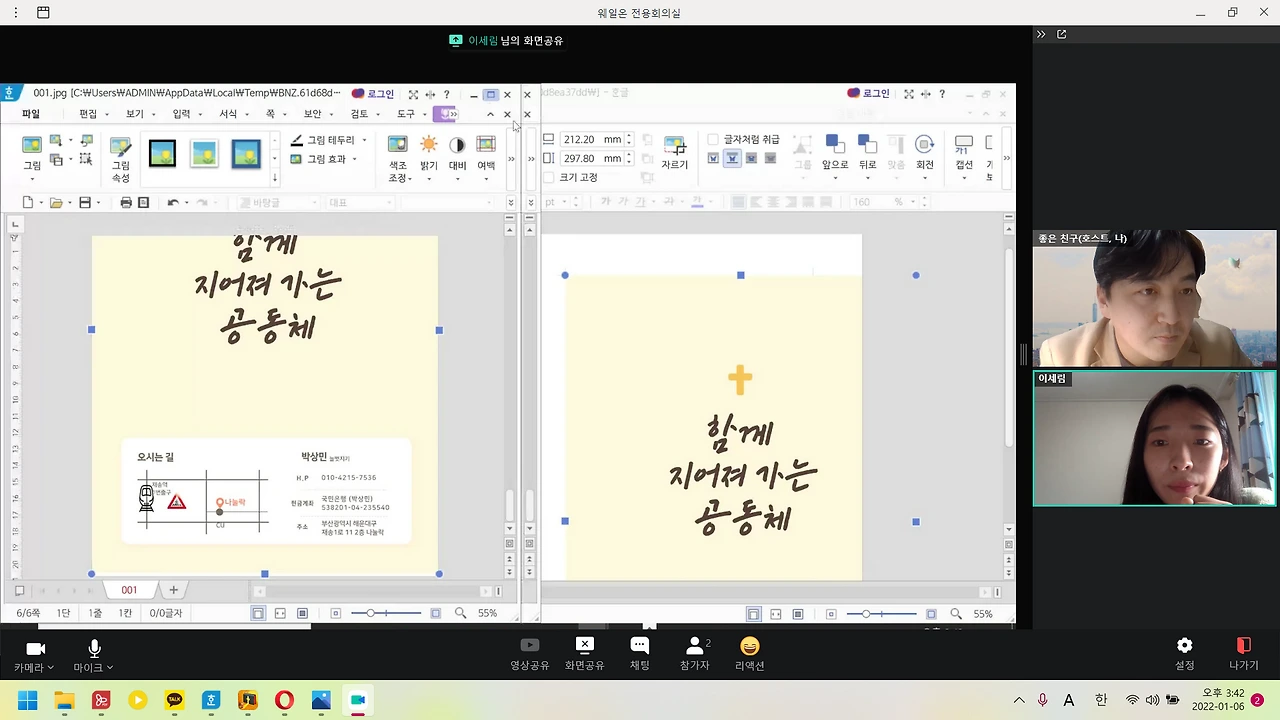This screenshot has width=1280, height=720.
Task: Open Zoom 채팅 chat panel
Action: tap(640, 654)
